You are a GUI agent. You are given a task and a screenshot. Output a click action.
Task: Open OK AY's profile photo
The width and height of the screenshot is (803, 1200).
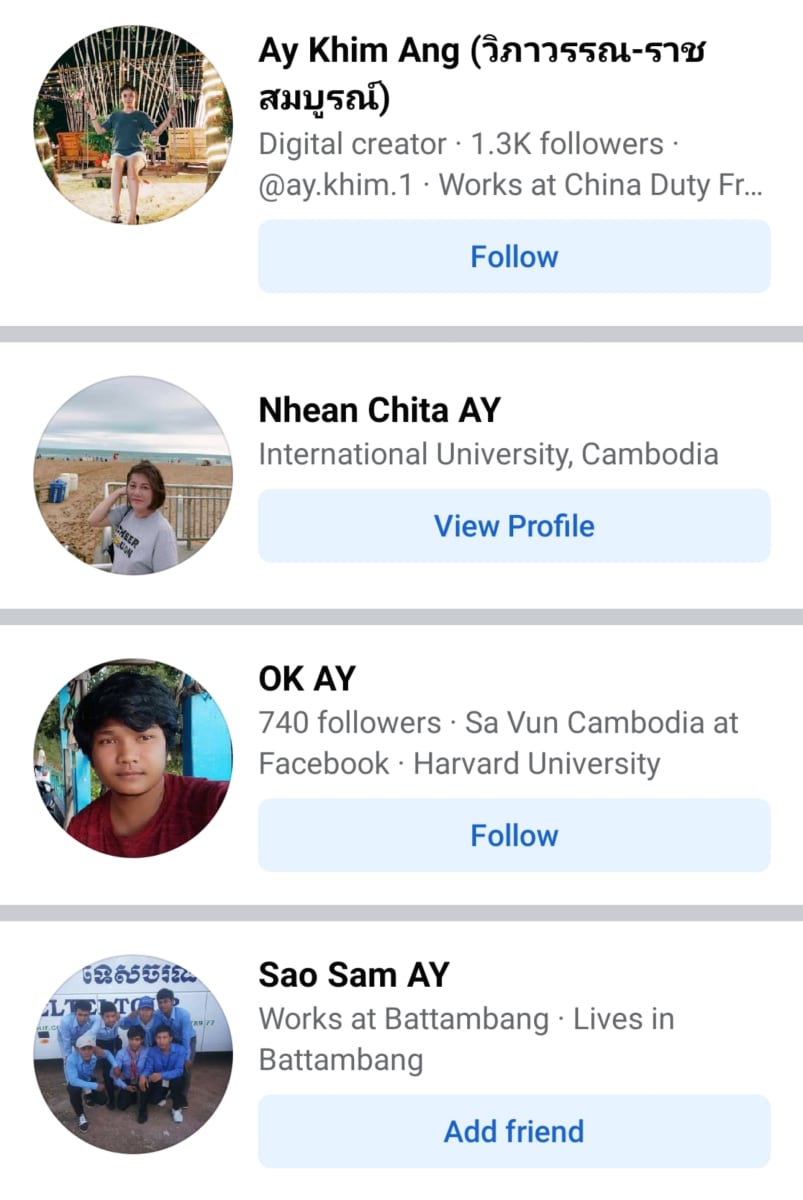click(x=133, y=758)
